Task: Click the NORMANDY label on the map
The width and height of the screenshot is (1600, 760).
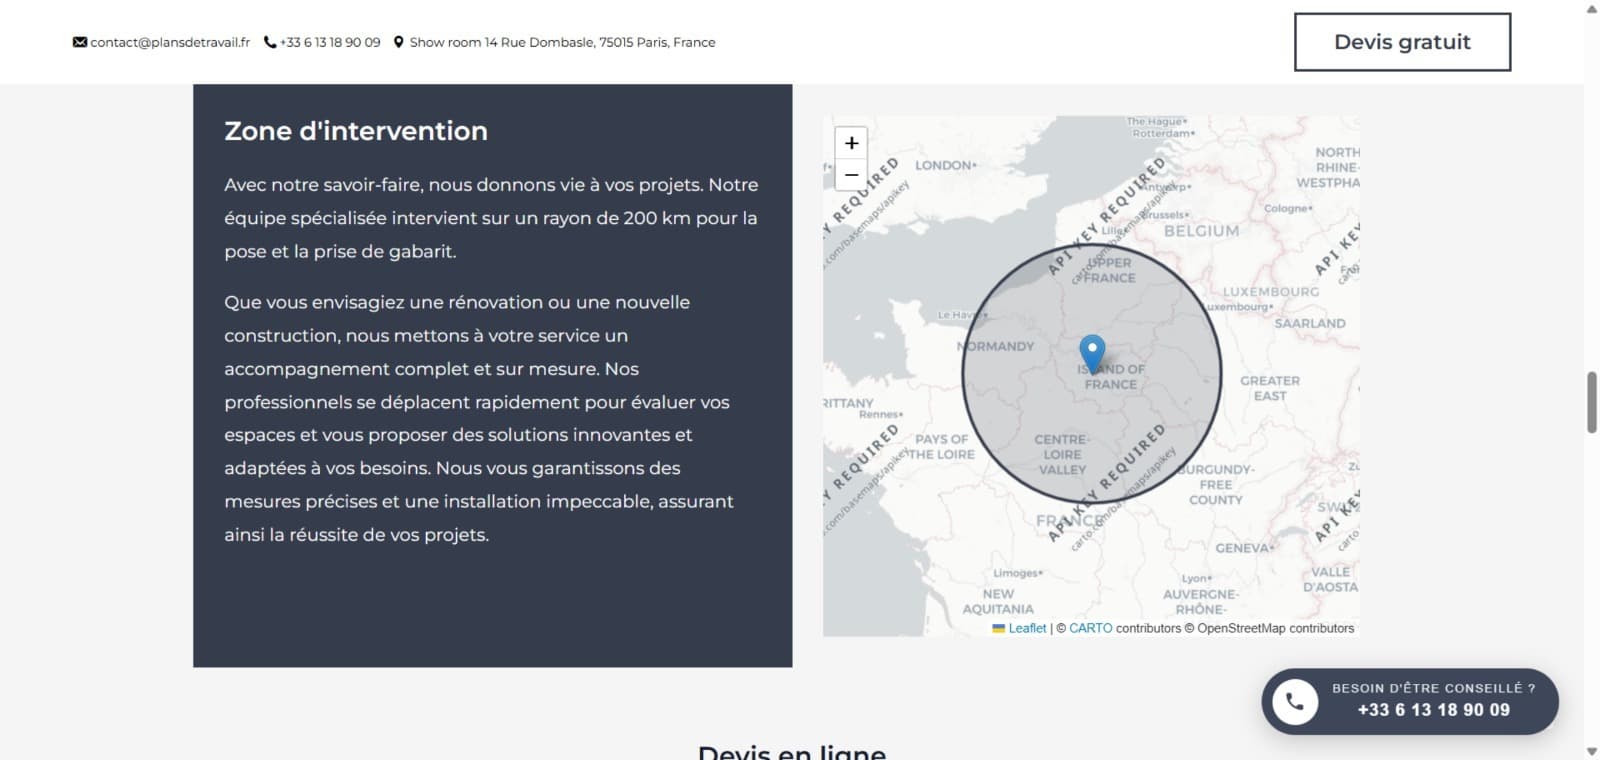Action: [996, 346]
